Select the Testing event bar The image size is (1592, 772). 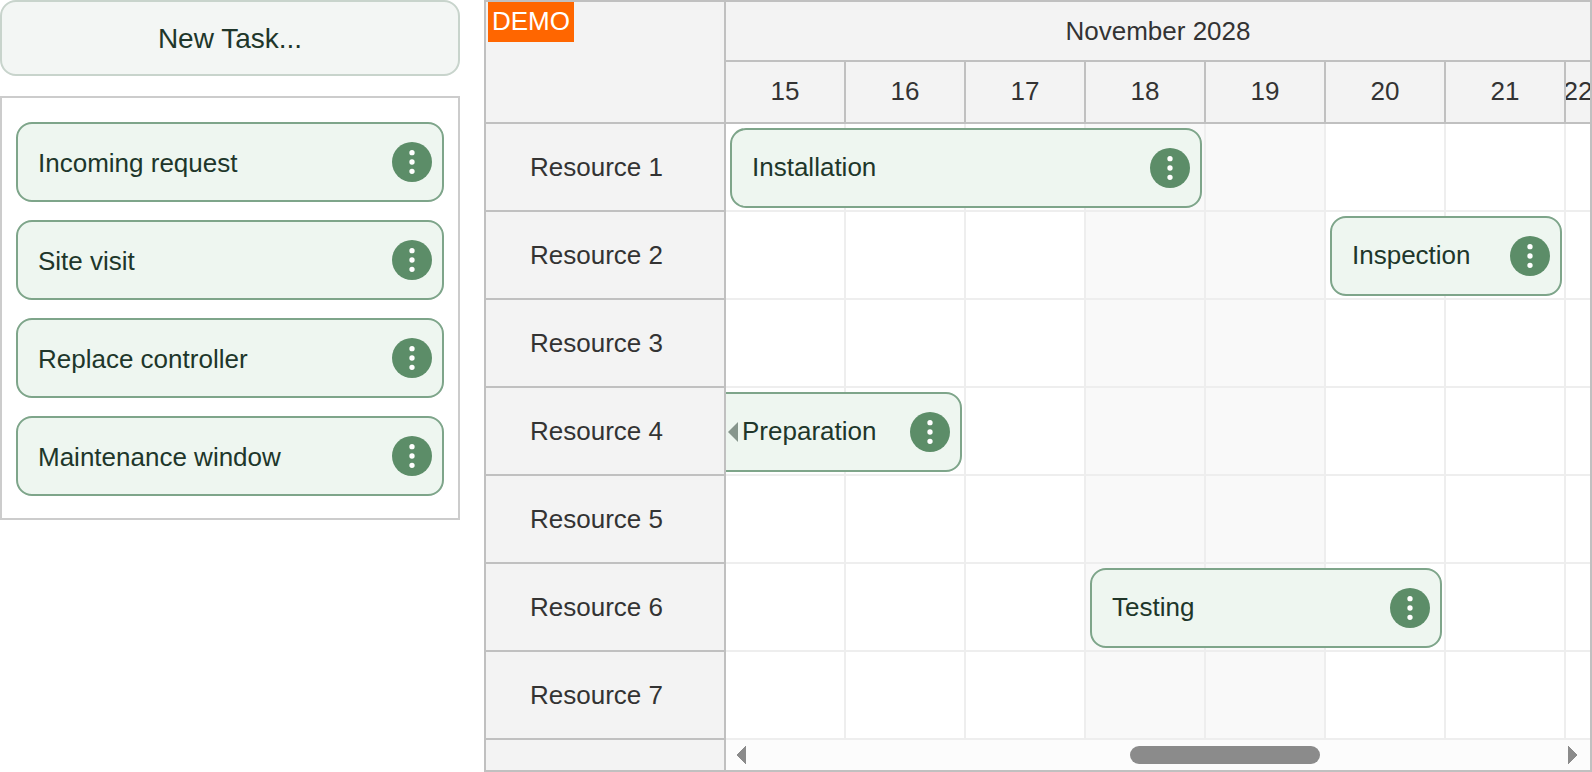click(x=1266, y=608)
